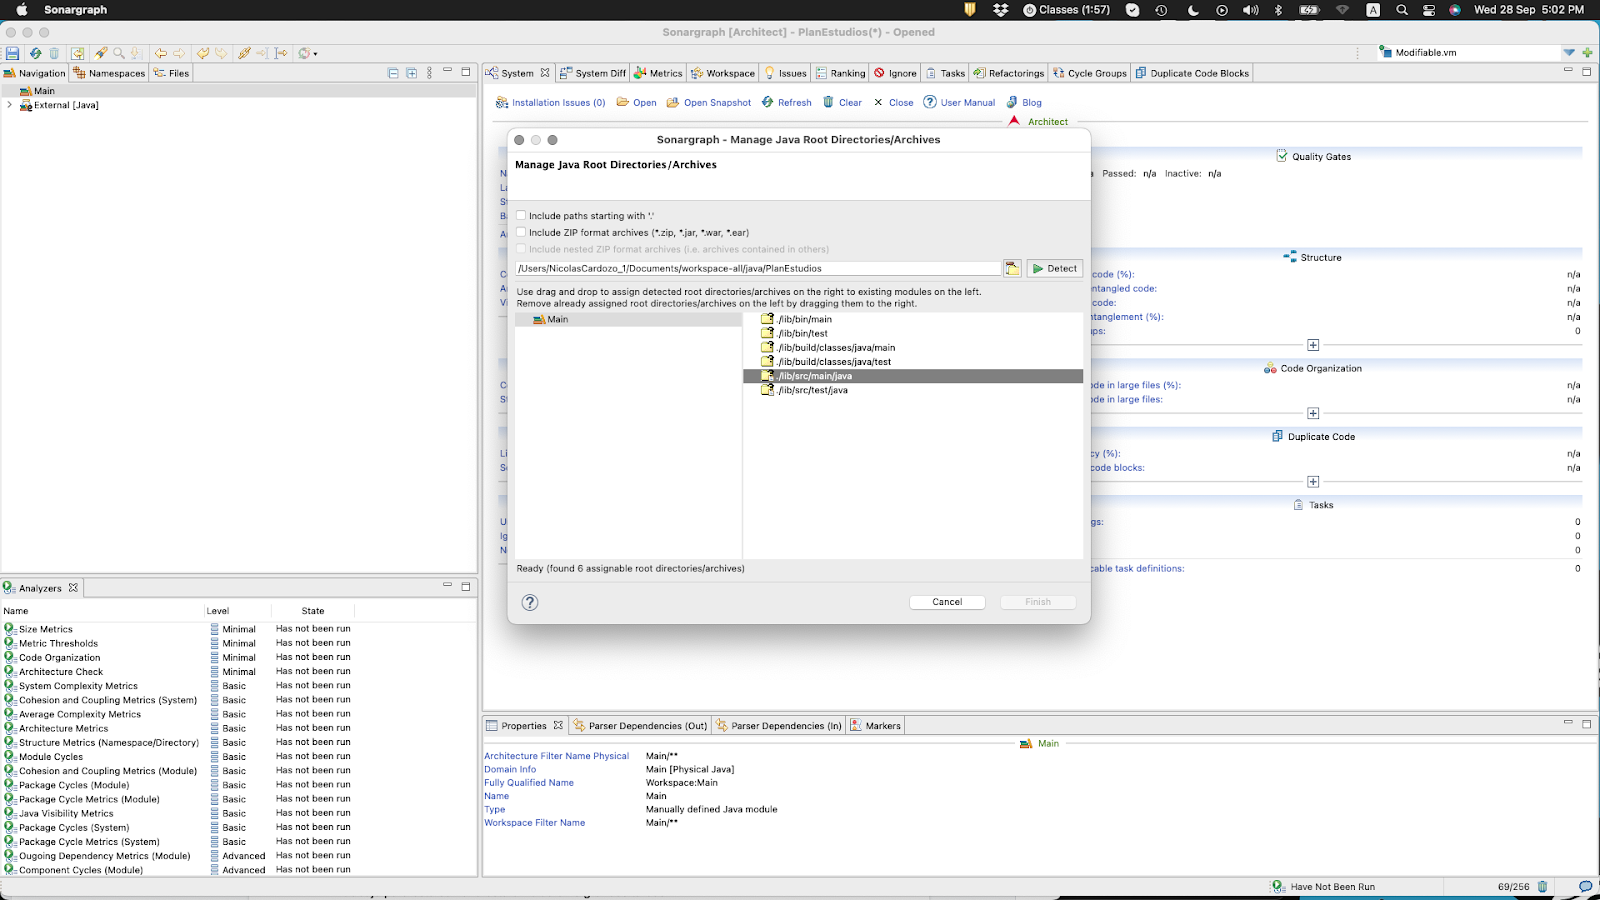
Task: Click the green plus icon near Modifiable.vm
Action: pos(1587,52)
